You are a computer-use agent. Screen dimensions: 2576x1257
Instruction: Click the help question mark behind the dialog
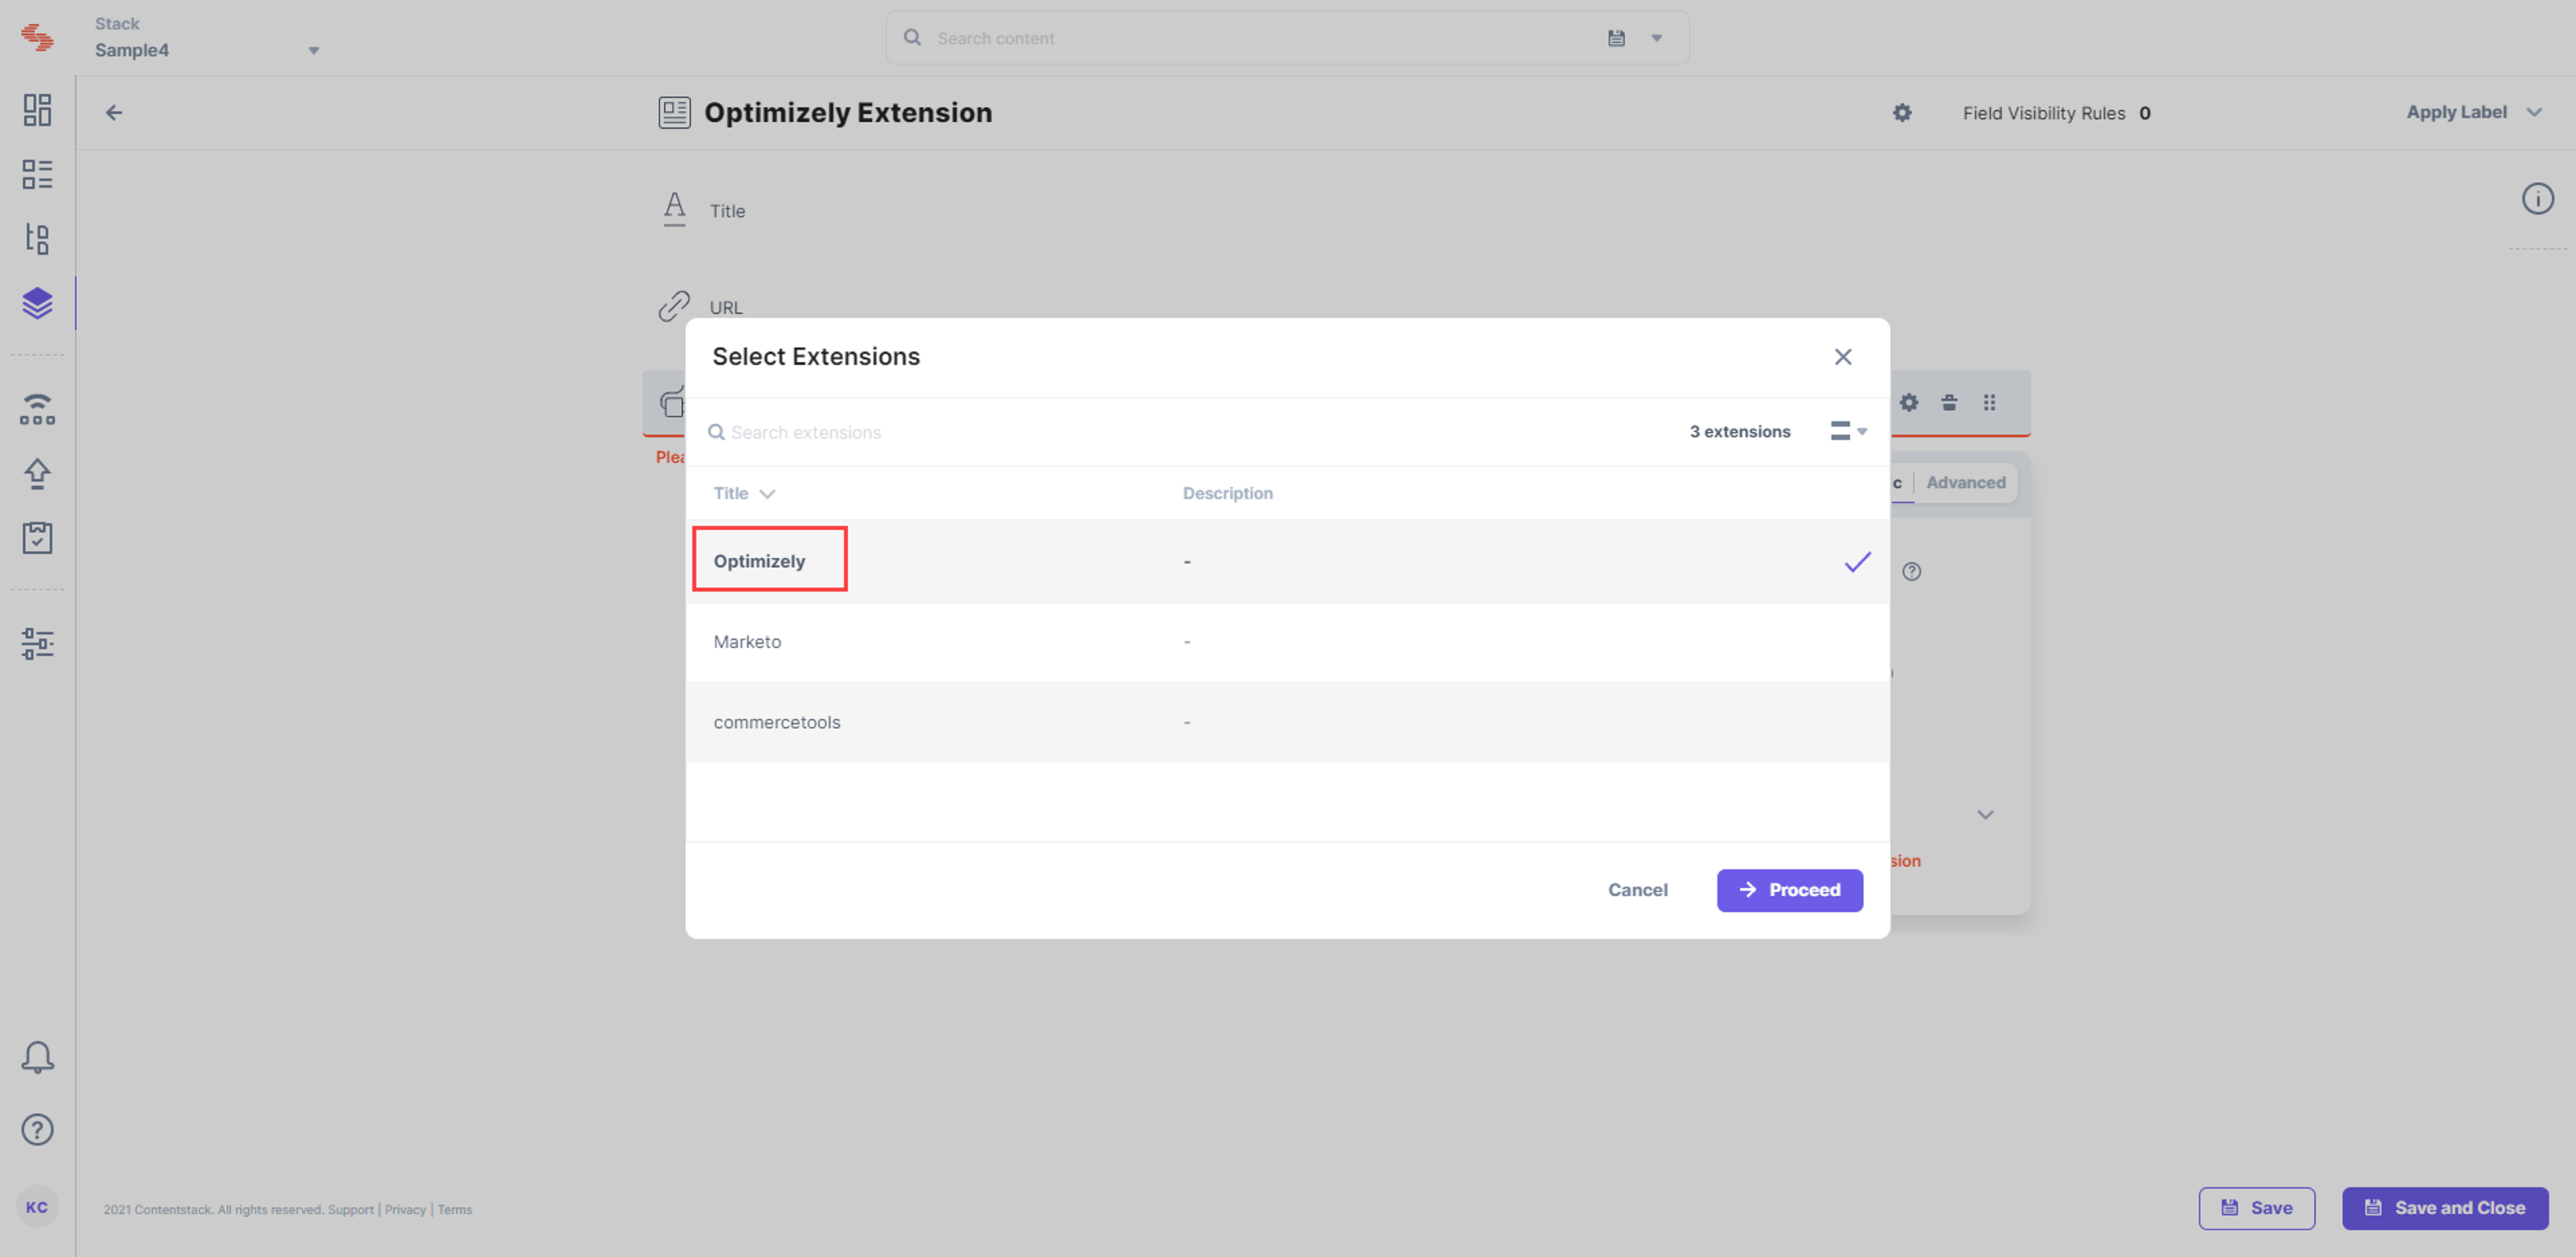pos(1911,571)
